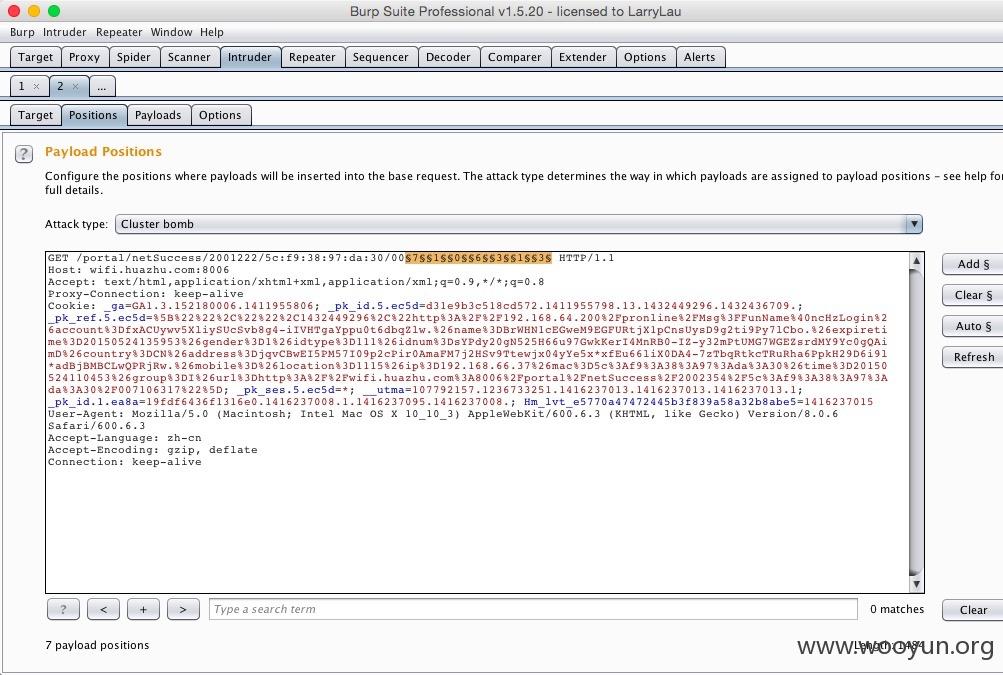Click the 0 matches label
The height and width of the screenshot is (675, 1003).
[x=897, y=609]
